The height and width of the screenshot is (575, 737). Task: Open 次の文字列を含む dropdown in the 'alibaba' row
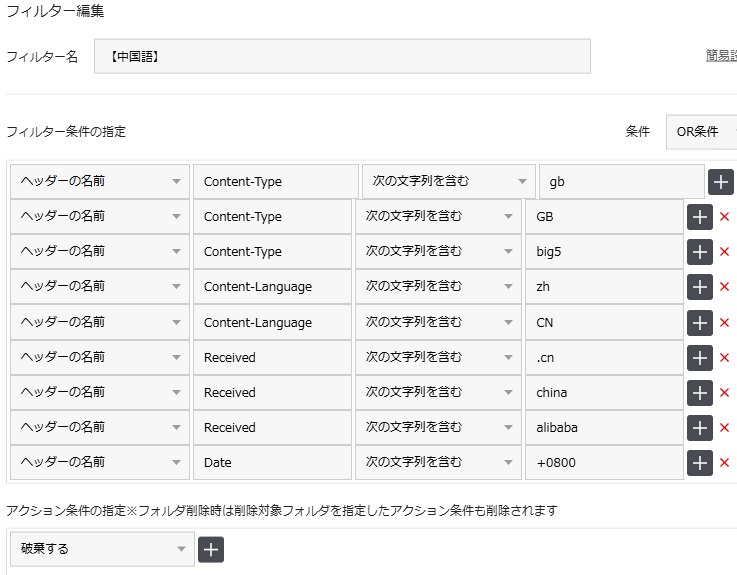point(438,428)
